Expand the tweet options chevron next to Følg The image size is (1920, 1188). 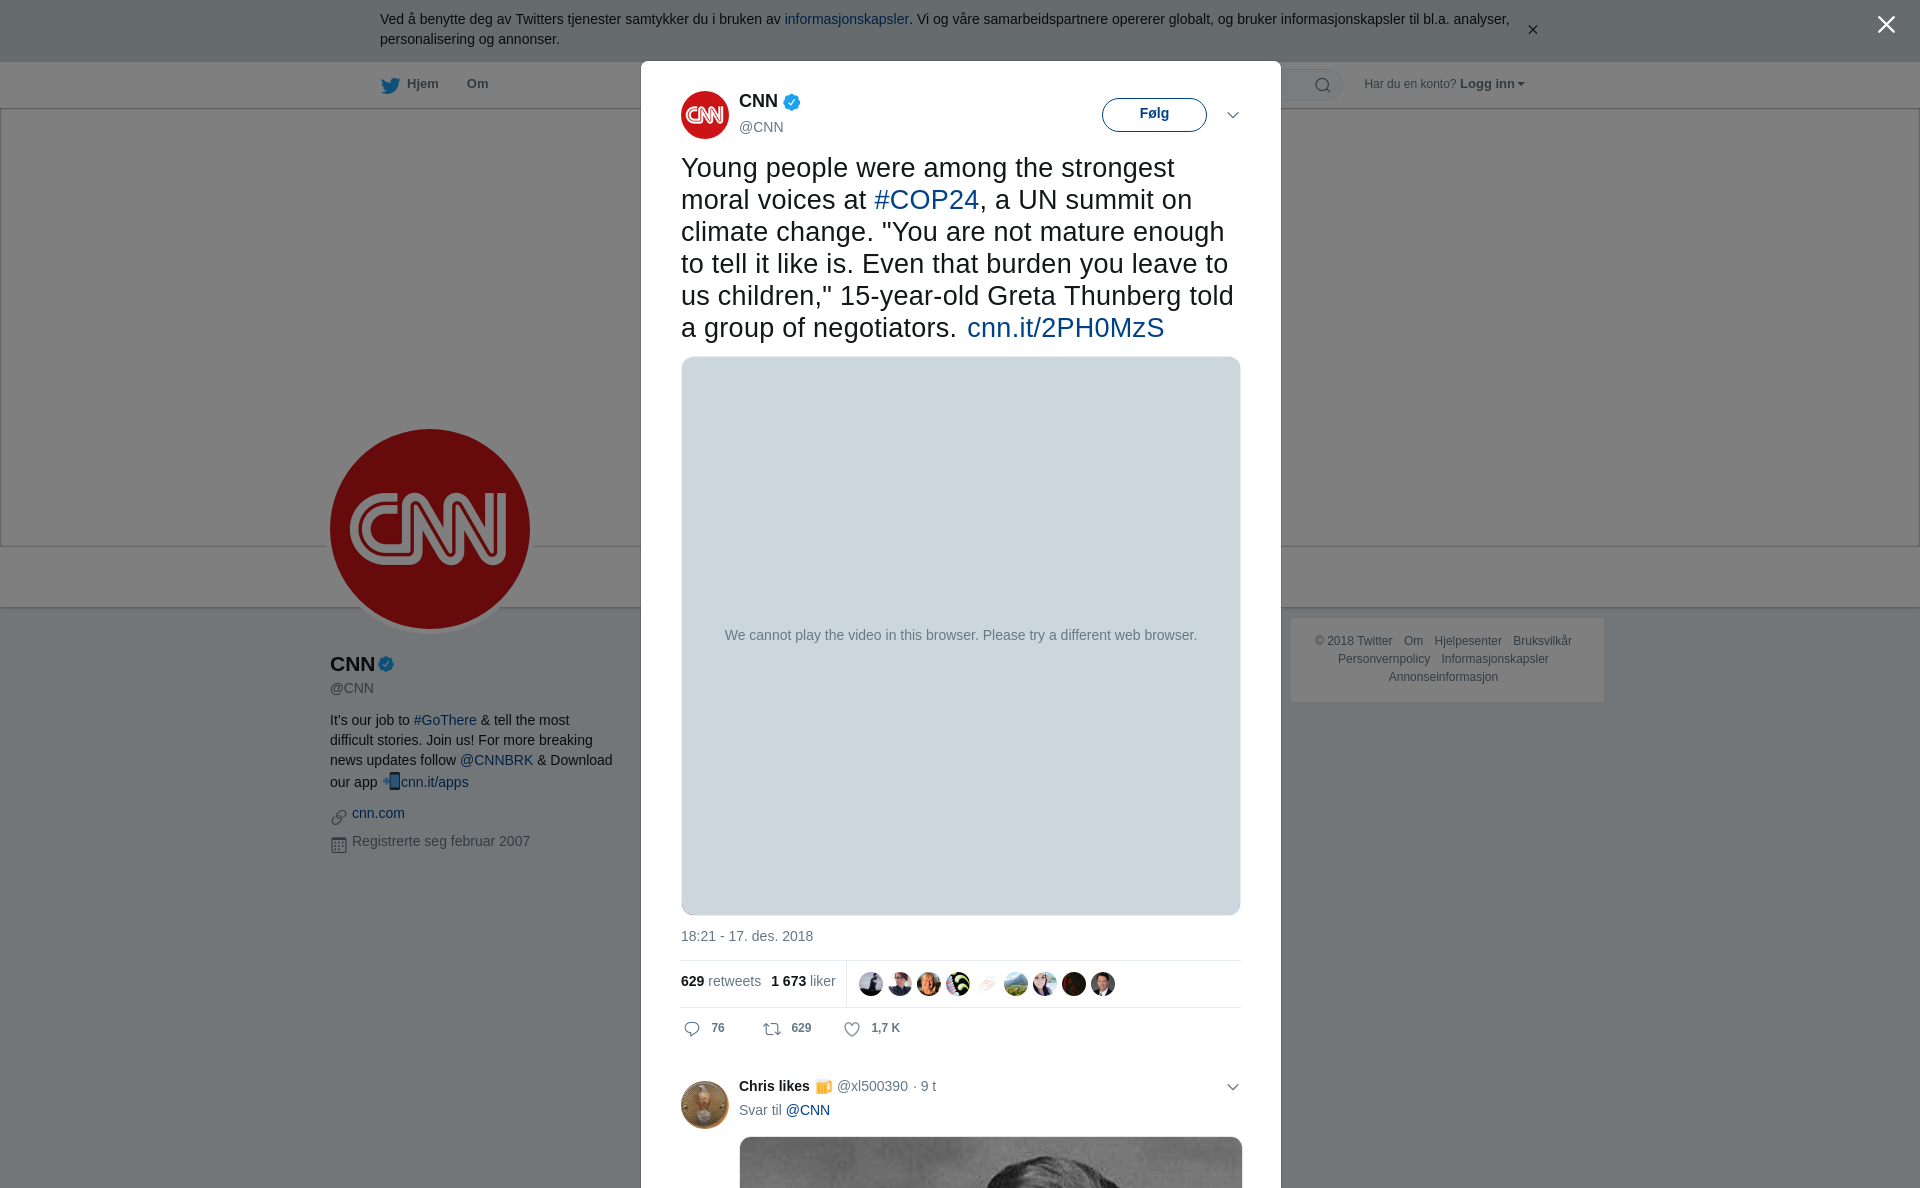pos(1233,115)
